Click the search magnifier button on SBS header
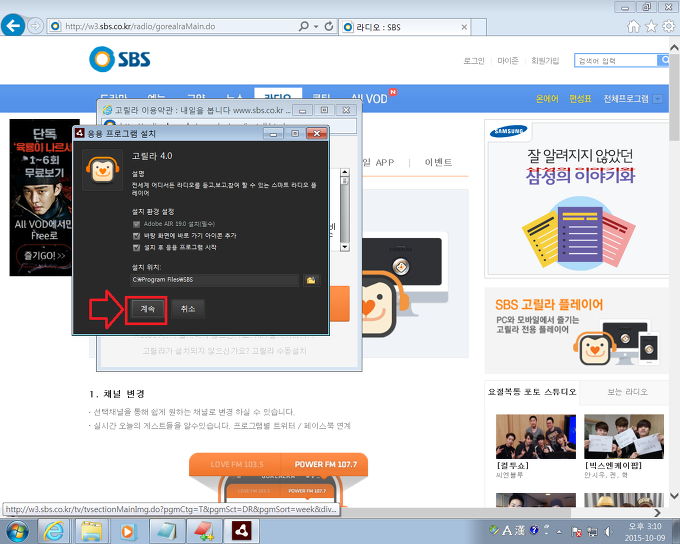 [664, 60]
